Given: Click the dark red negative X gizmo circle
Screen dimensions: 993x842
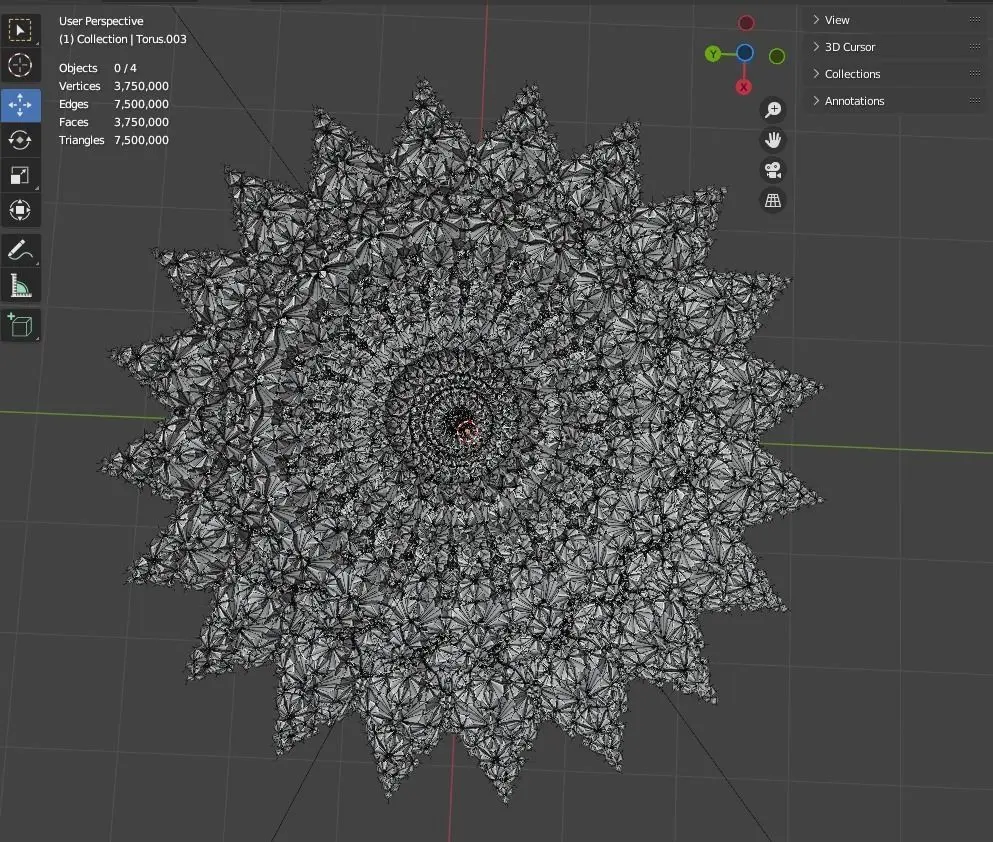Looking at the screenshot, I should pos(746,23).
